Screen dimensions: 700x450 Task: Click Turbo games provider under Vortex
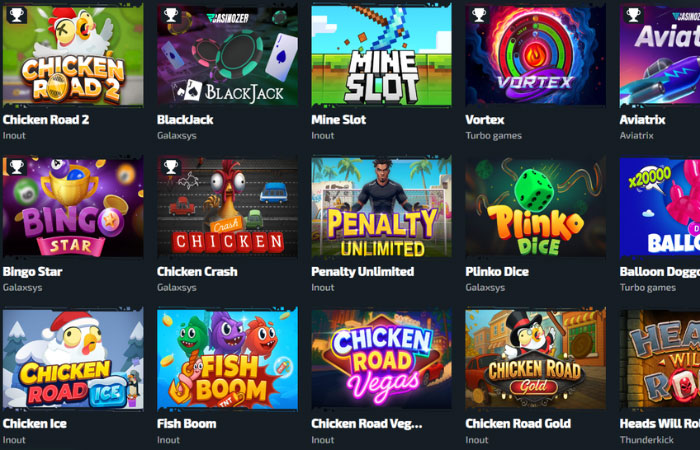pos(493,136)
